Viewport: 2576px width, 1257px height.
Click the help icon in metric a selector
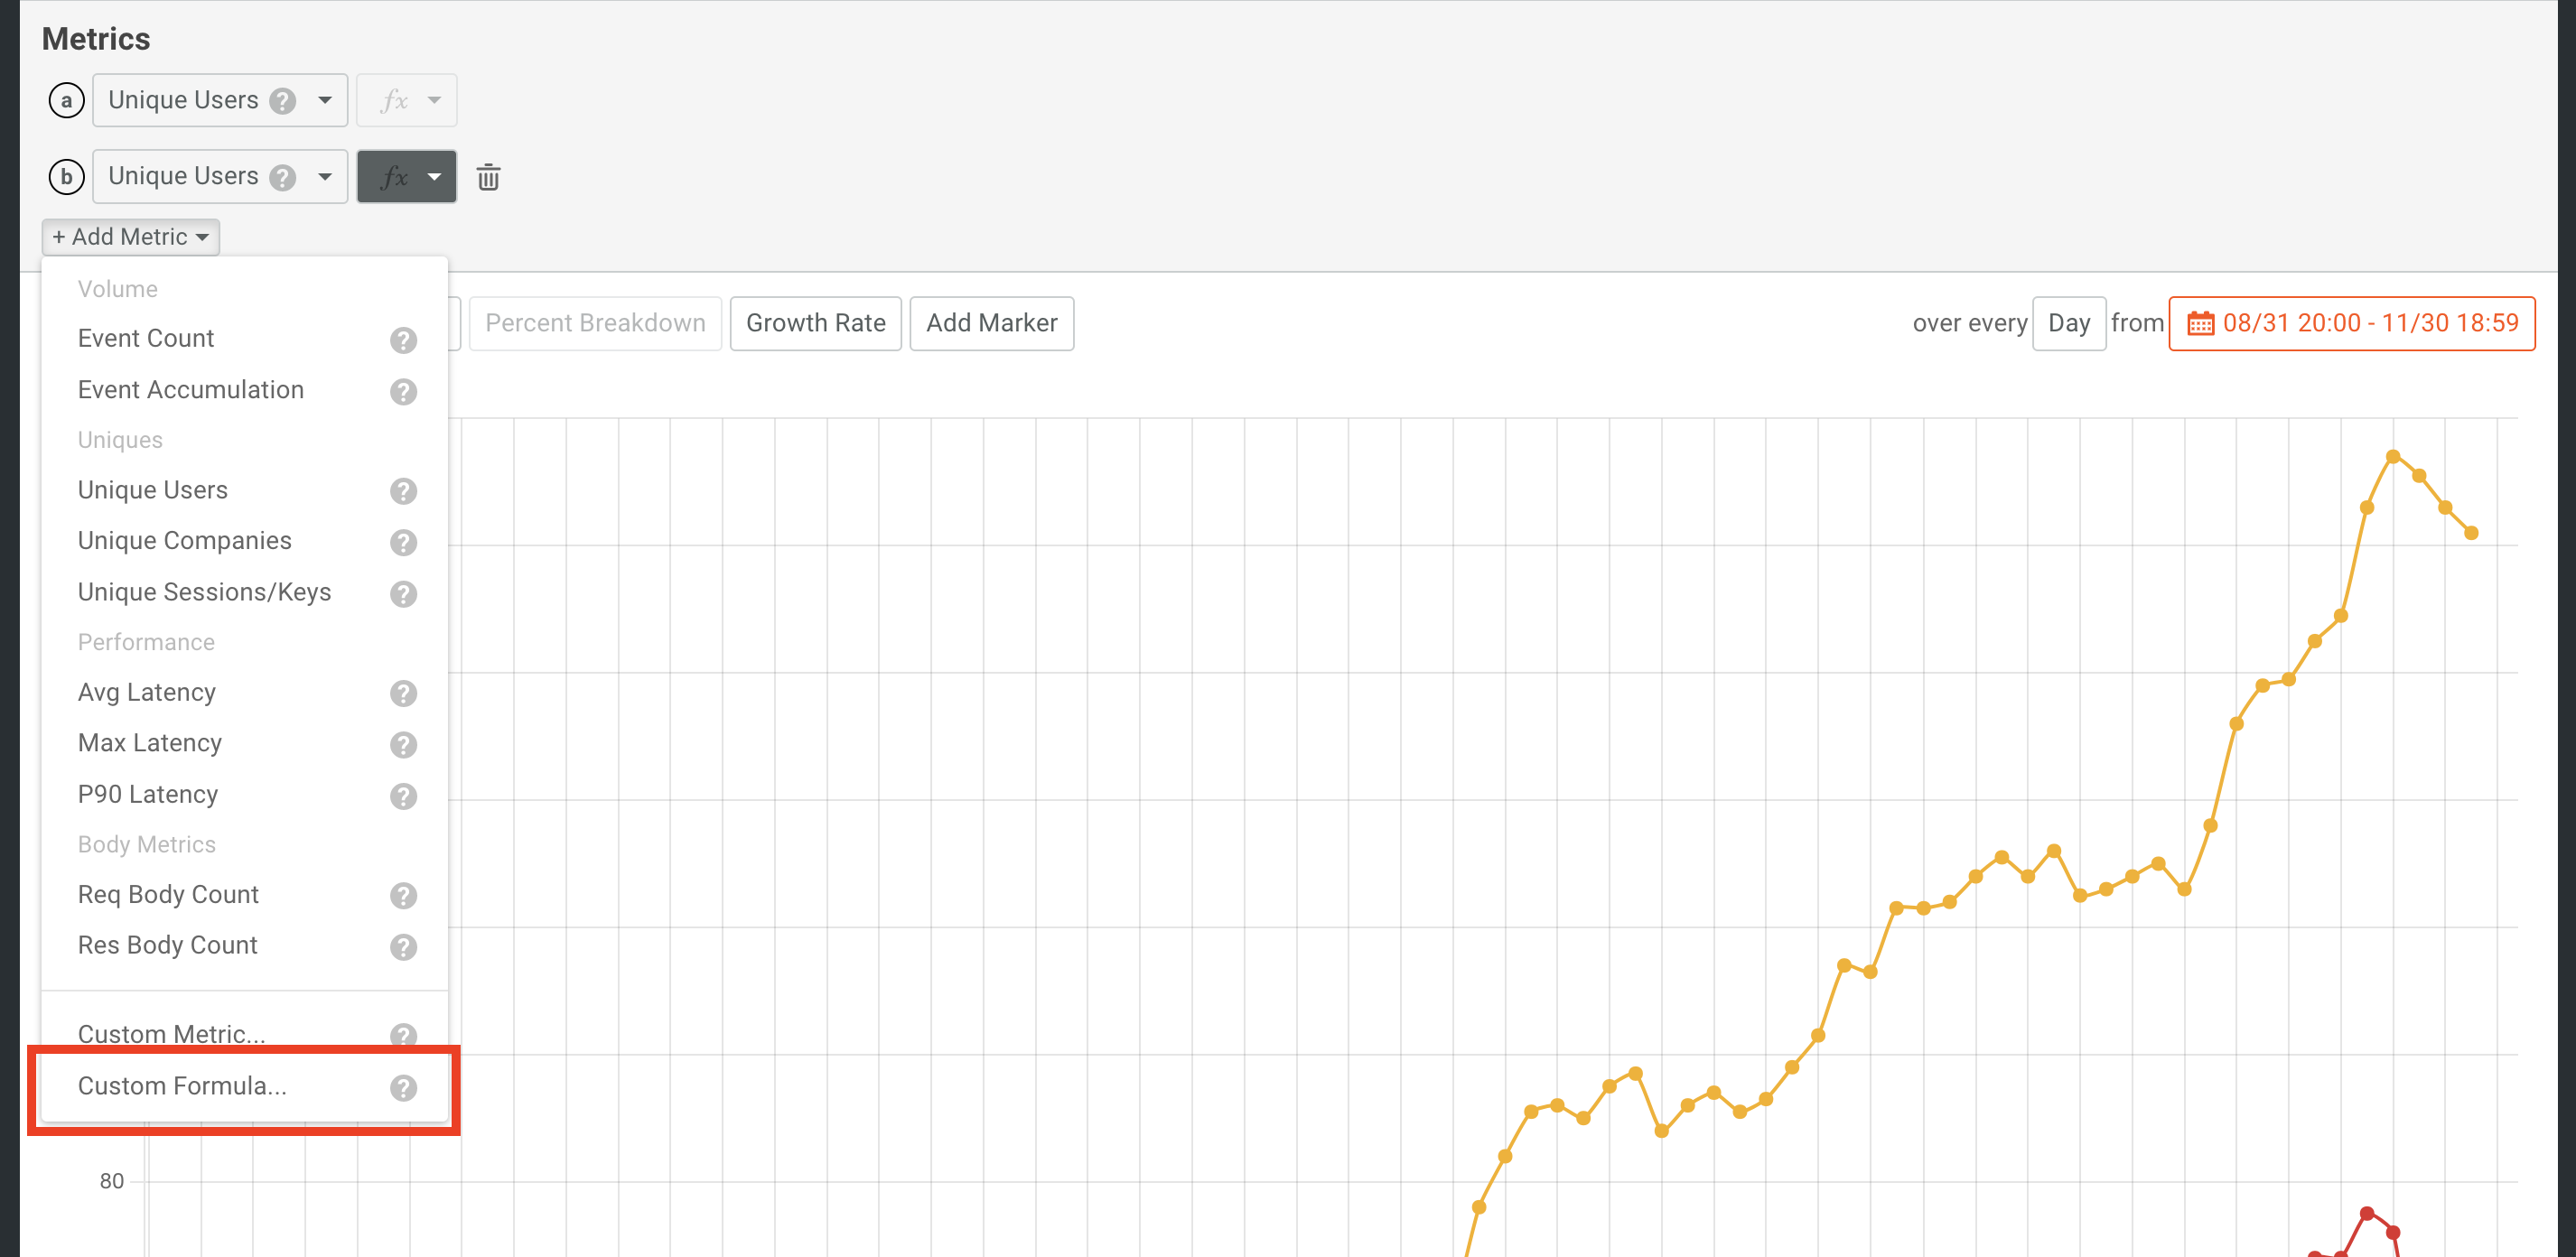(283, 101)
